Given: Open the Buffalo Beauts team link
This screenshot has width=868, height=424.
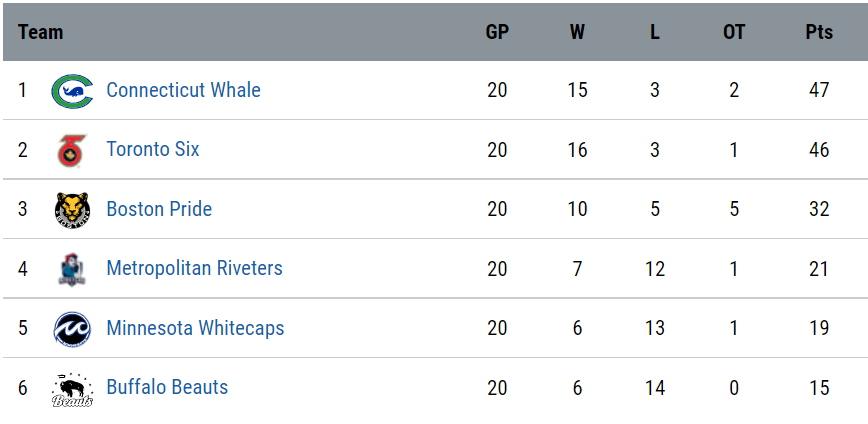Looking at the screenshot, I should 167,387.
